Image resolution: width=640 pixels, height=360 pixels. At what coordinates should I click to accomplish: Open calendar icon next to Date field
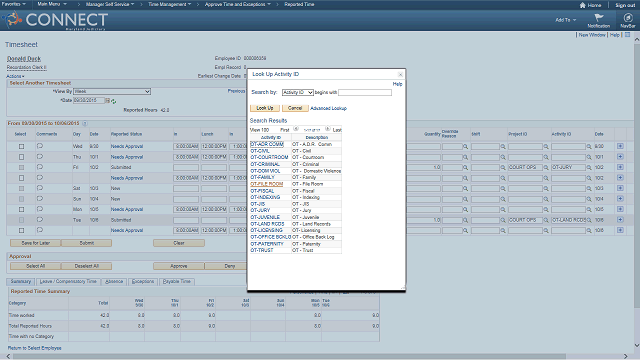[108, 100]
